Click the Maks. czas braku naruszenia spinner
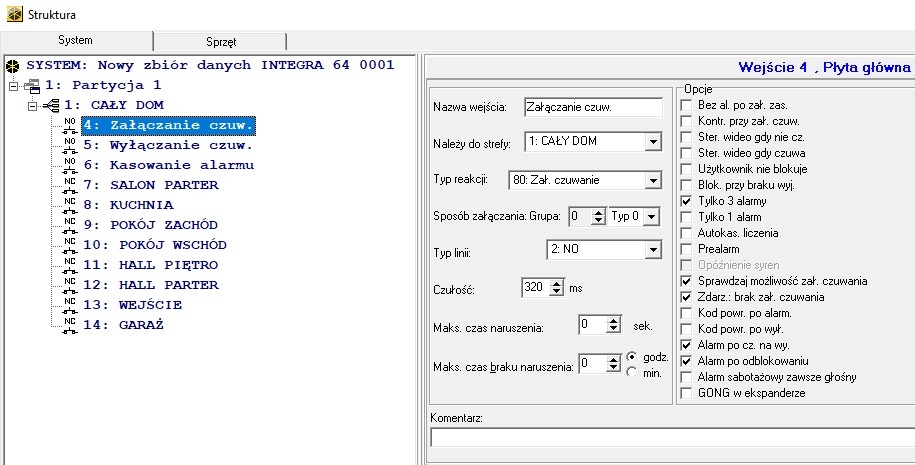Screen dimensions: 915x465 tap(613, 364)
